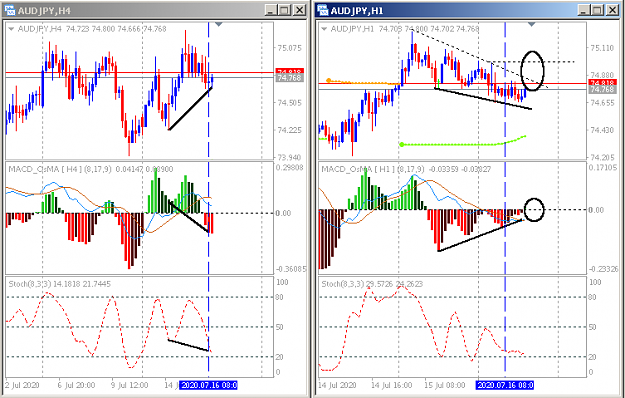
Task: Click the red price level label in H1 window
Action: pyautogui.click(x=602, y=82)
